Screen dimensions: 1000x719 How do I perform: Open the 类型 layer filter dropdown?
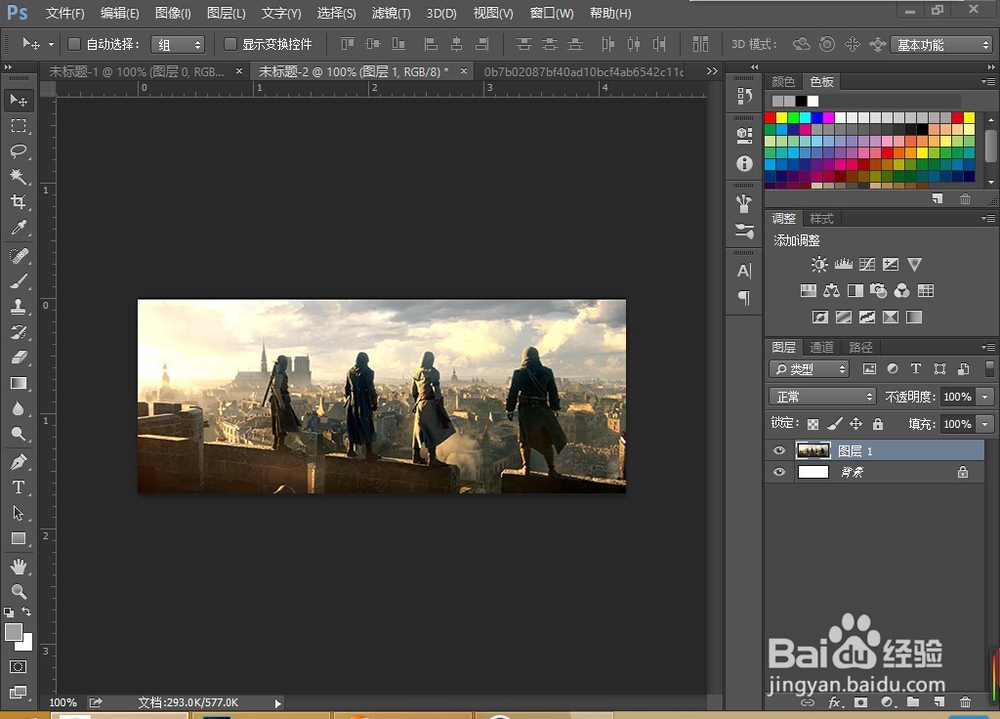(x=809, y=369)
